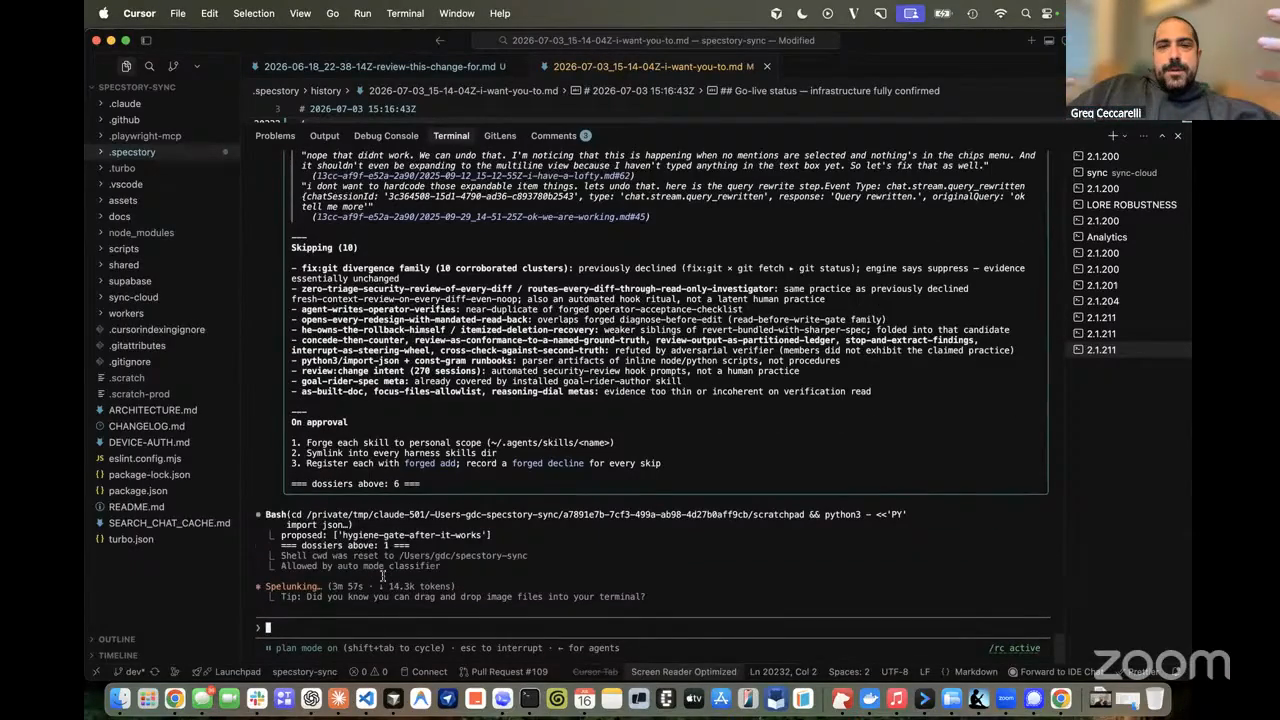The width and height of the screenshot is (1280, 720).
Task: Open ARCHITECTURE.md in the explorer
Action: coord(152,410)
